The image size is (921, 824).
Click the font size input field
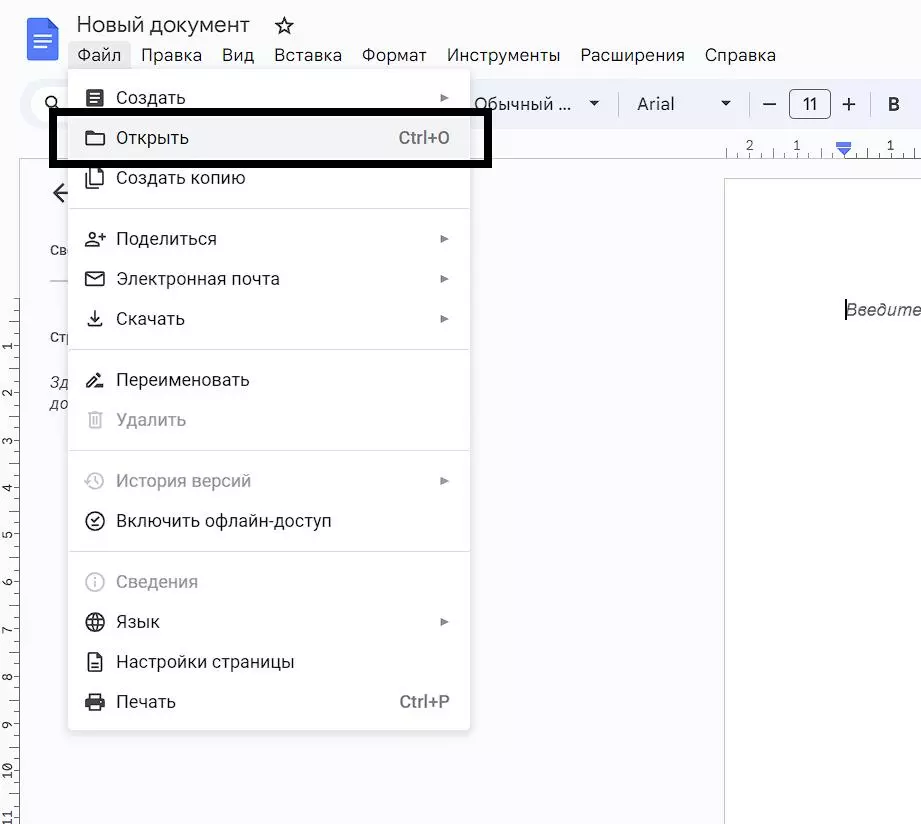tap(809, 103)
